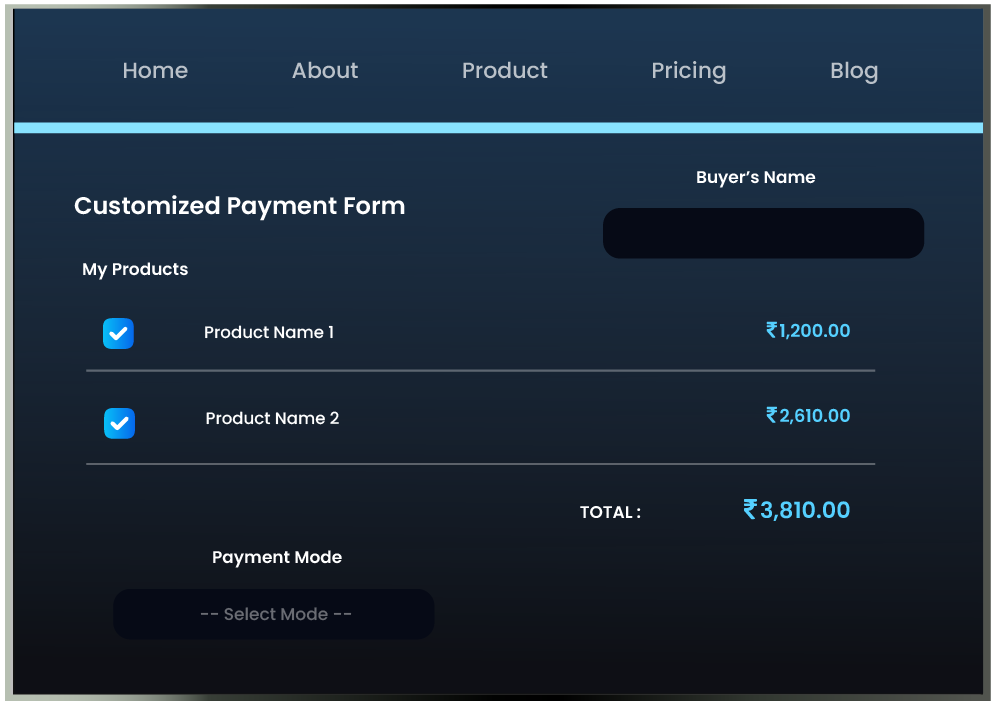Click the ₹3,810.00 total amount
Viewport: 996px width, 708px height.
796,510
